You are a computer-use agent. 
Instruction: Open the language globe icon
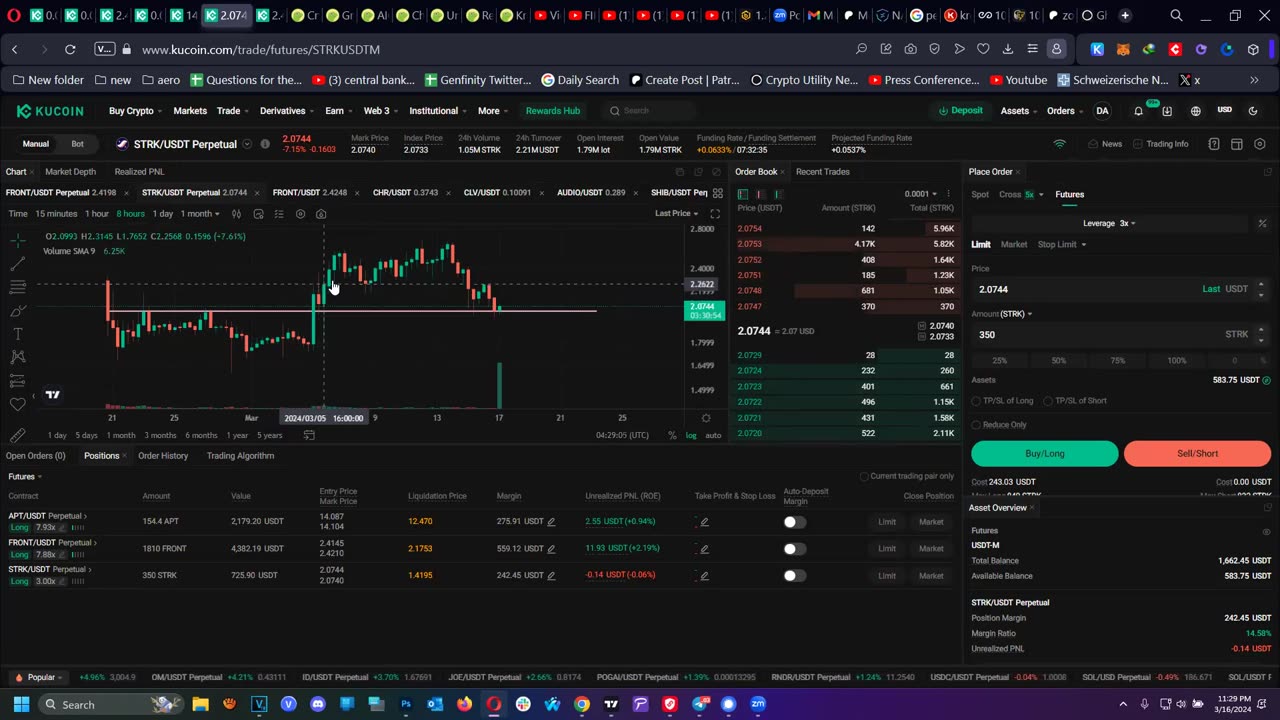[x=1195, y=111]
